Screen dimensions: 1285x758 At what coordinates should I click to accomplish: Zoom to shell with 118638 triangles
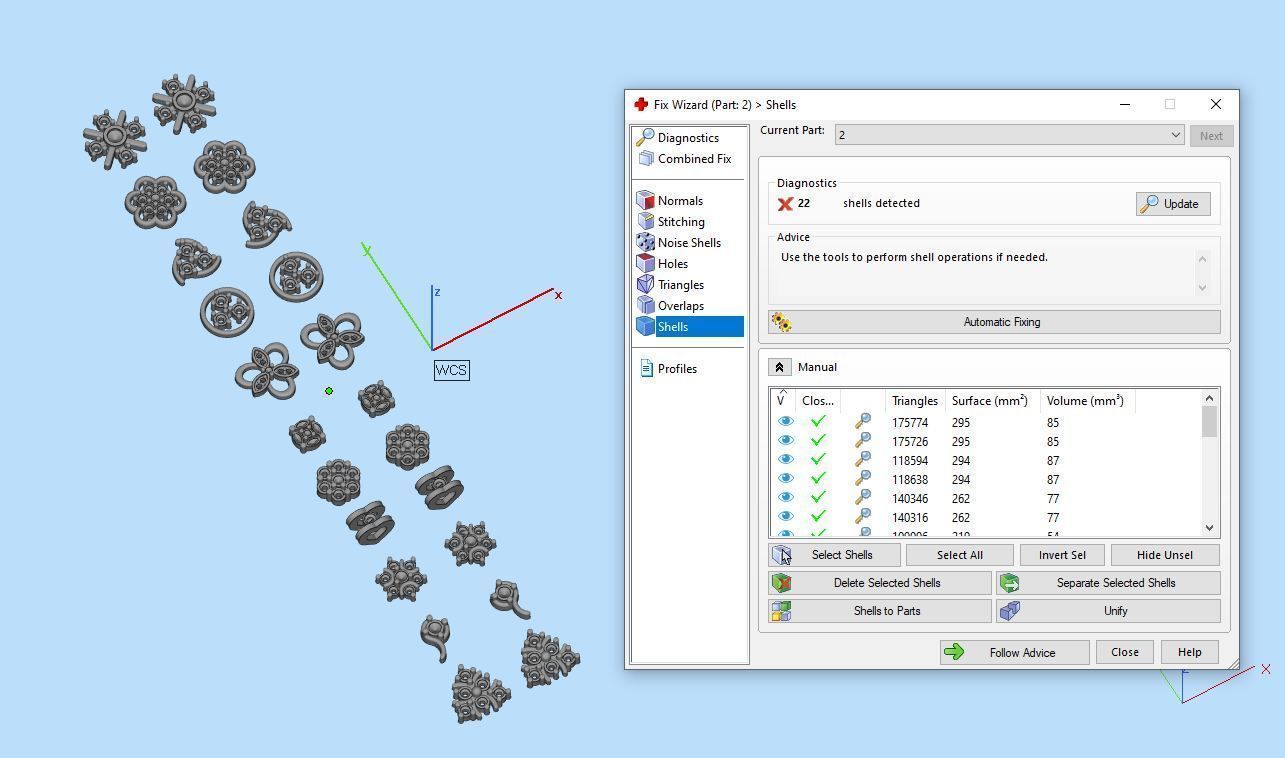862,479
